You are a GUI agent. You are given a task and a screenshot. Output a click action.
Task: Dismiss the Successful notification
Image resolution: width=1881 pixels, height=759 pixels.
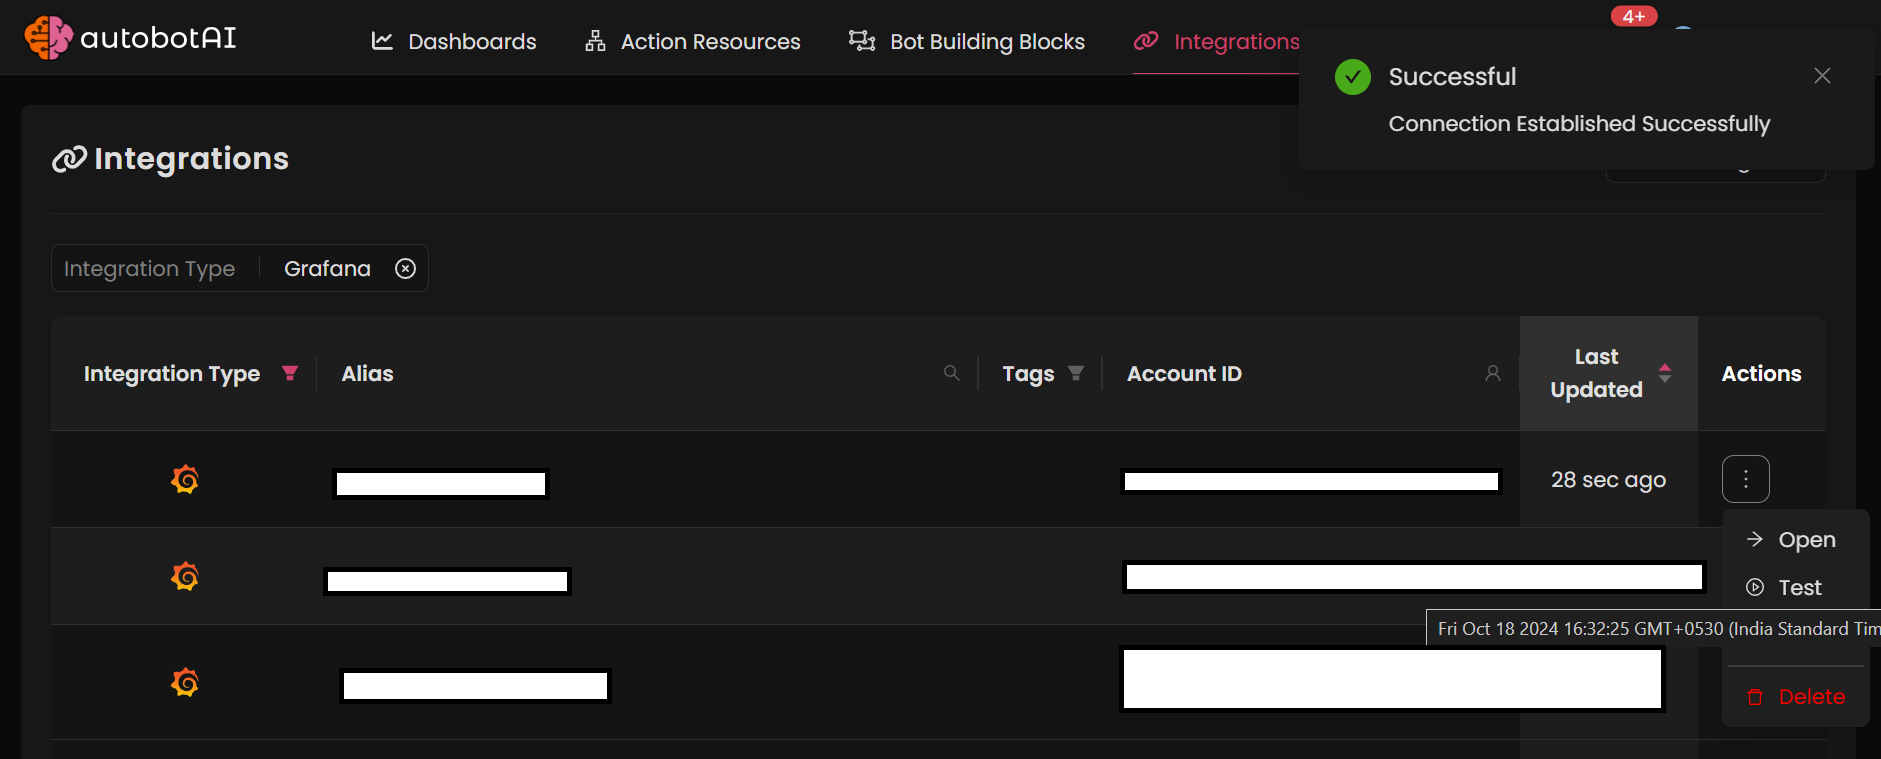tap(1822, 76)
